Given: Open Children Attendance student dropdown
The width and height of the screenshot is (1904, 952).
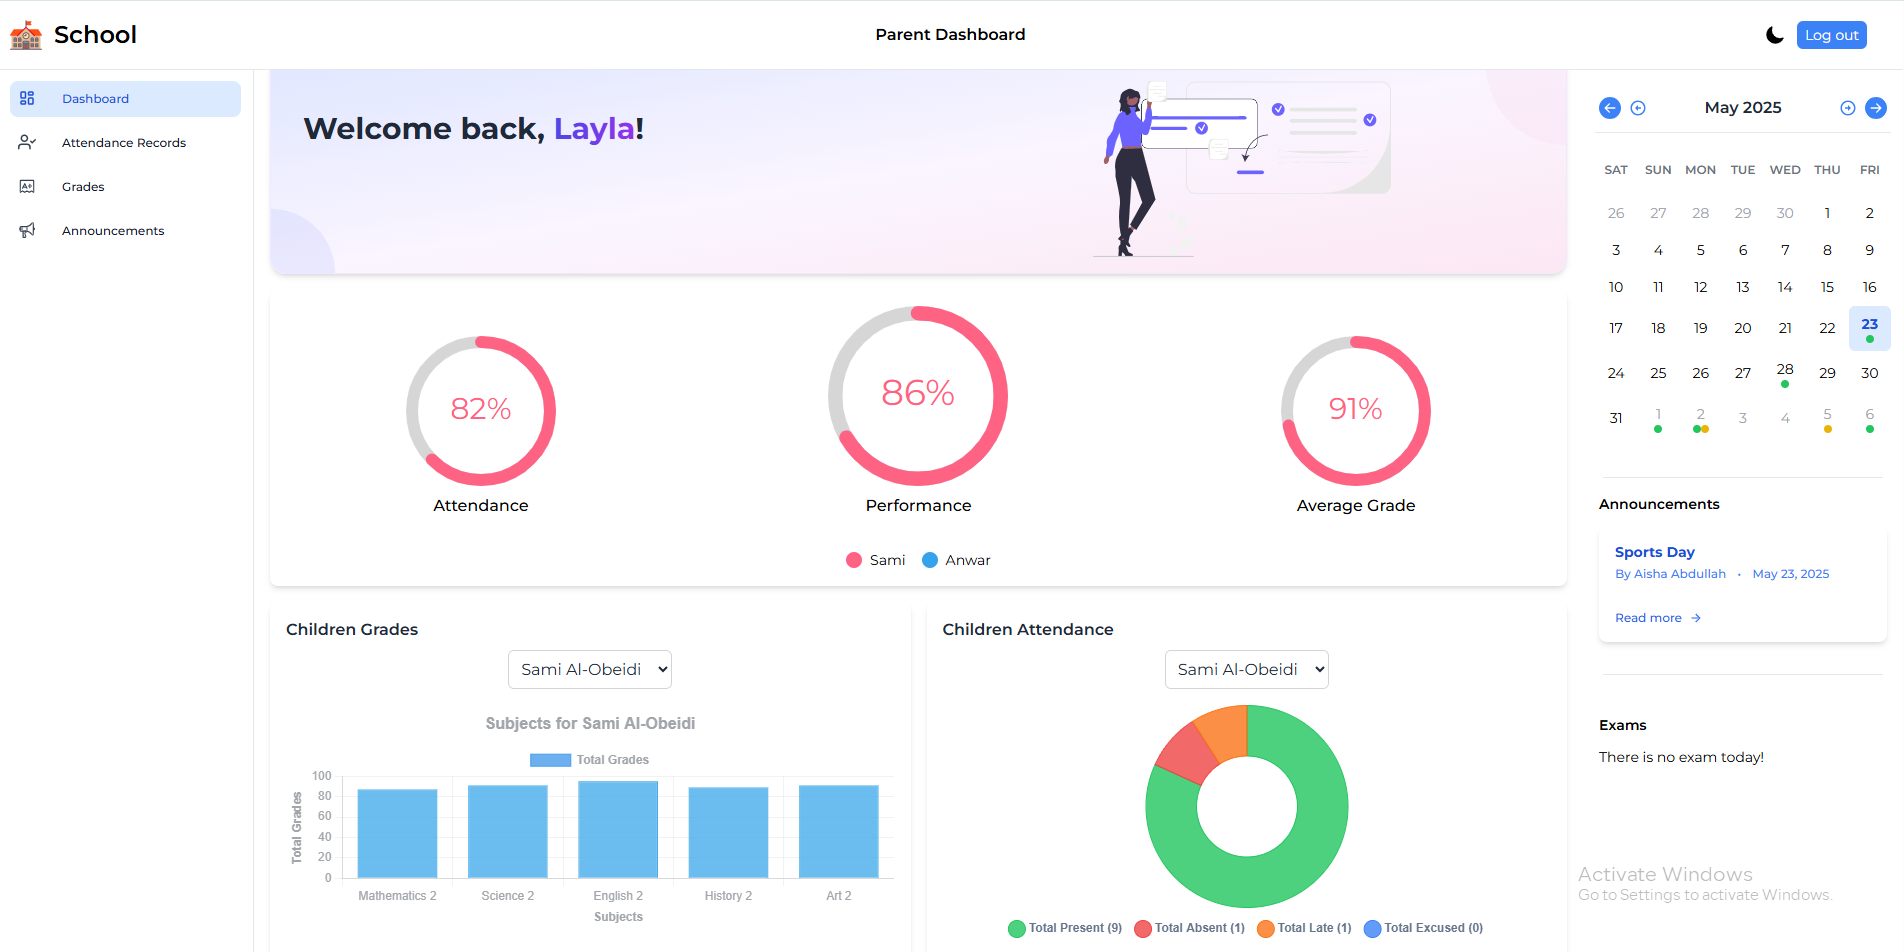Looking at the screenshot, I should click(1247, 670).
